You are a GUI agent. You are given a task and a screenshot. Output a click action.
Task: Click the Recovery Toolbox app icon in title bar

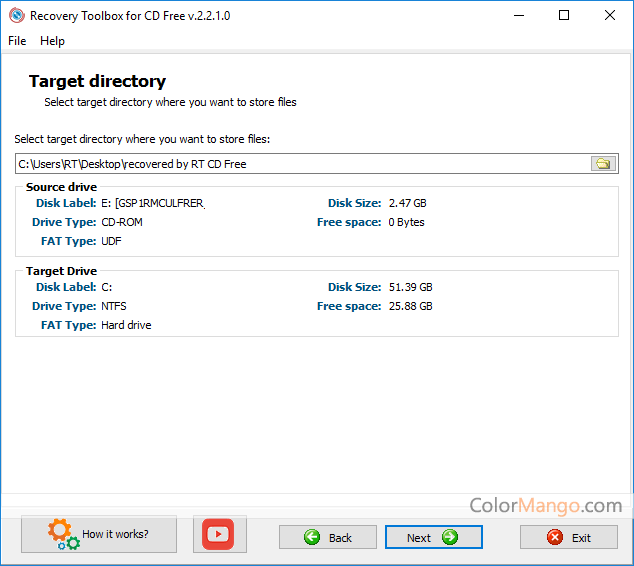pyautogui.click(x=15, y=16)
